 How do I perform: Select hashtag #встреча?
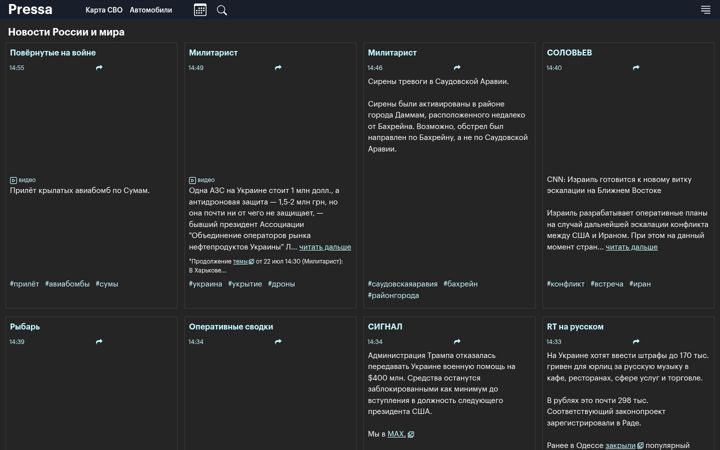tap(607, 284)
